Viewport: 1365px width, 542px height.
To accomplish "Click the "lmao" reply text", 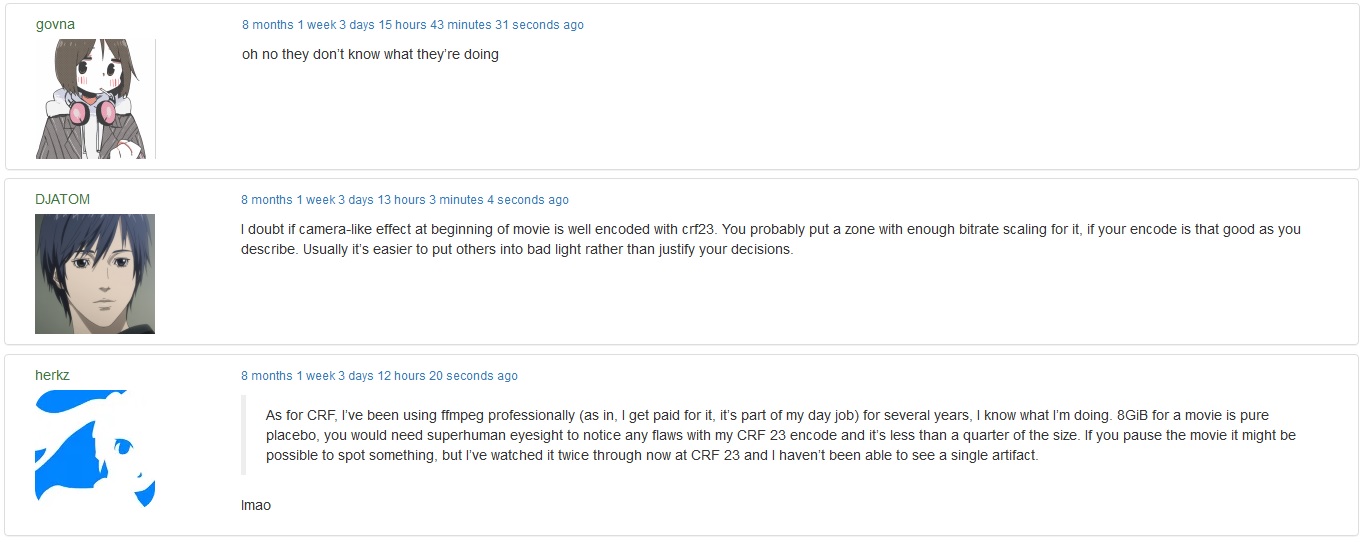I will click(x=256, y=505).
